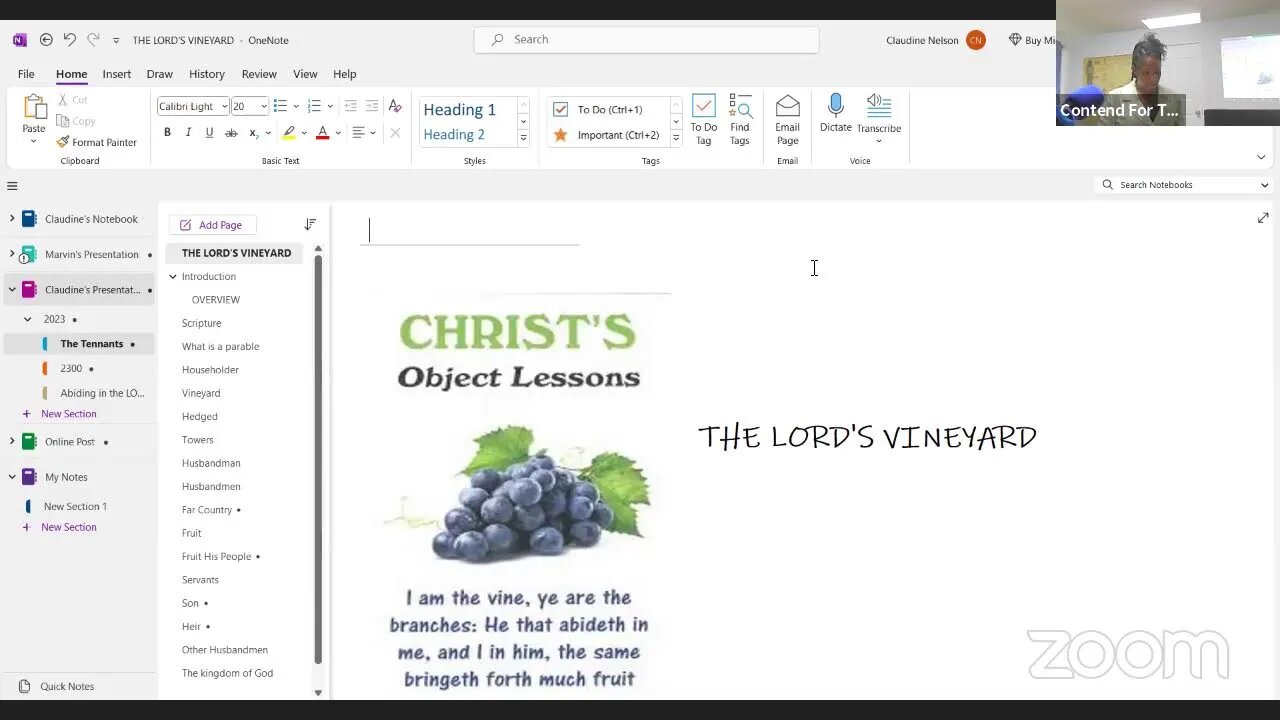The width and height of the screenshot is (1280, 720).
Task: Click the Back arrow in the title bar
Action: coord(46,40)
